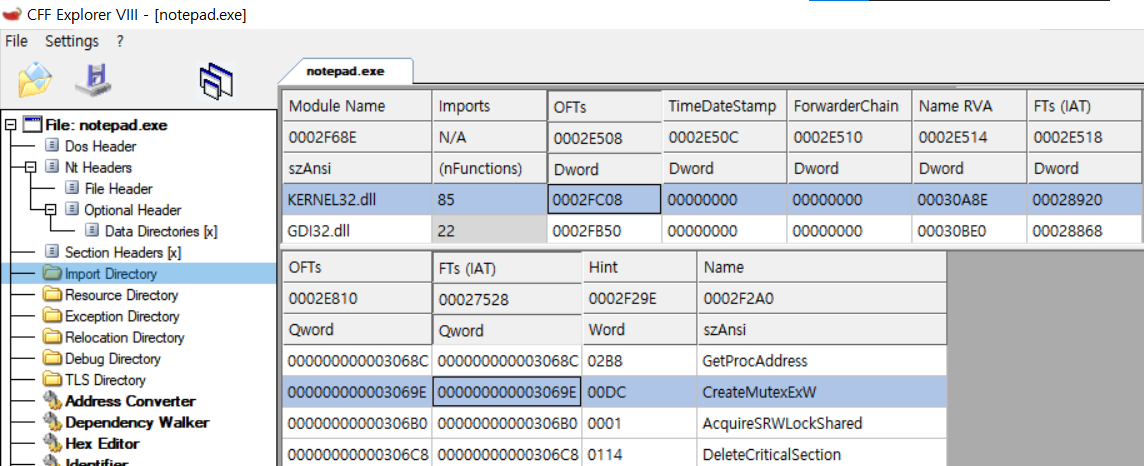Viewport: 1144px width, 466px height.
Task: Click the Imports column header
Action: 489,106
